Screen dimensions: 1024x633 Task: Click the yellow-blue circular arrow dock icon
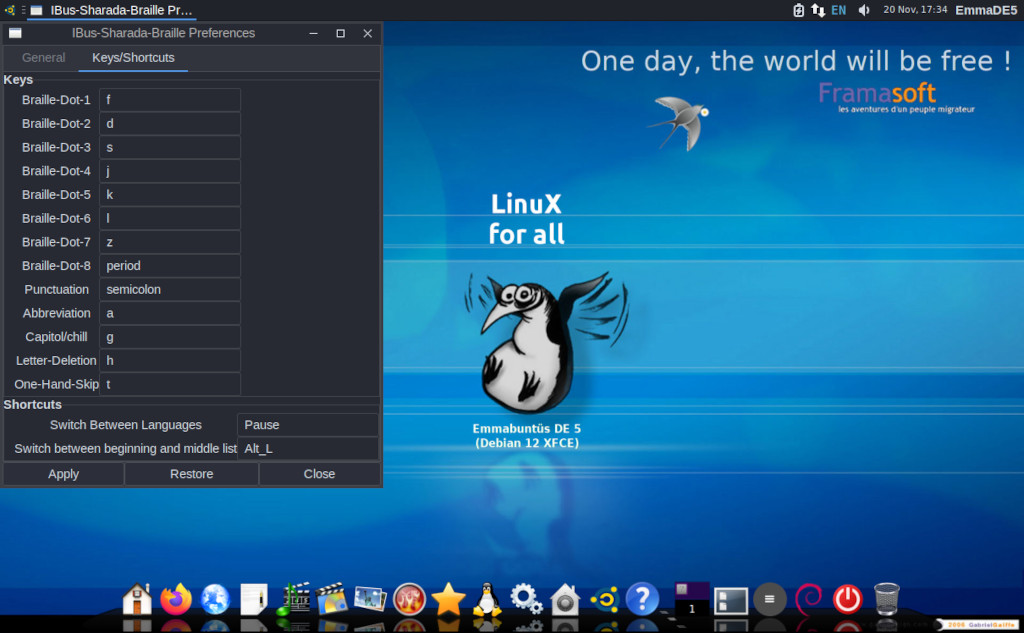point(604,599)
